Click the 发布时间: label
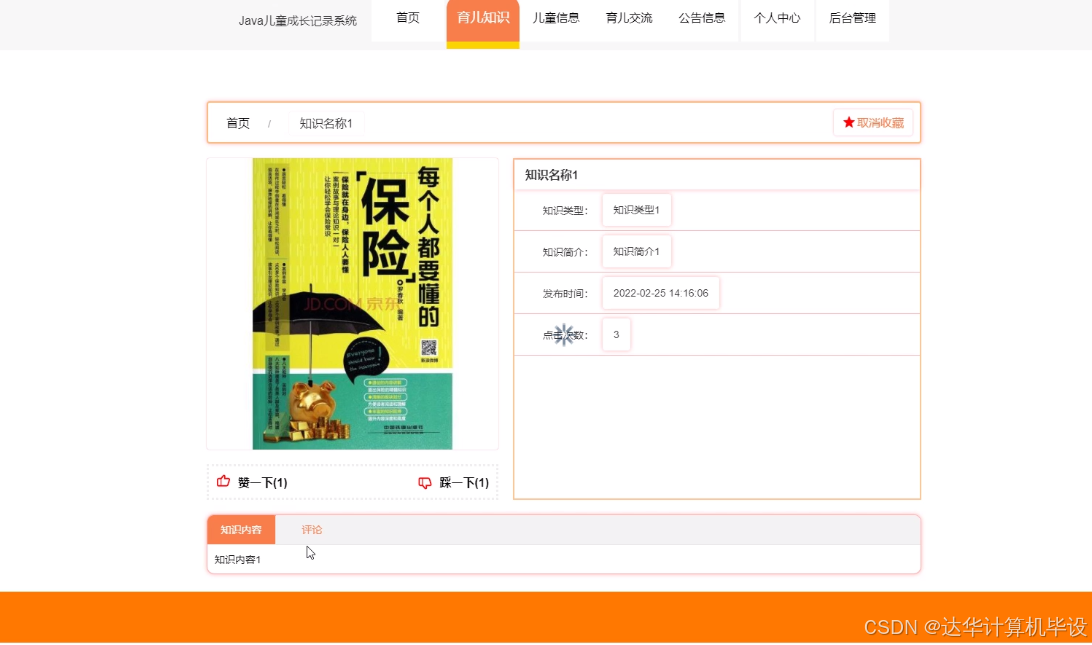Screen dimensions: 1092x645 point(565,294)
